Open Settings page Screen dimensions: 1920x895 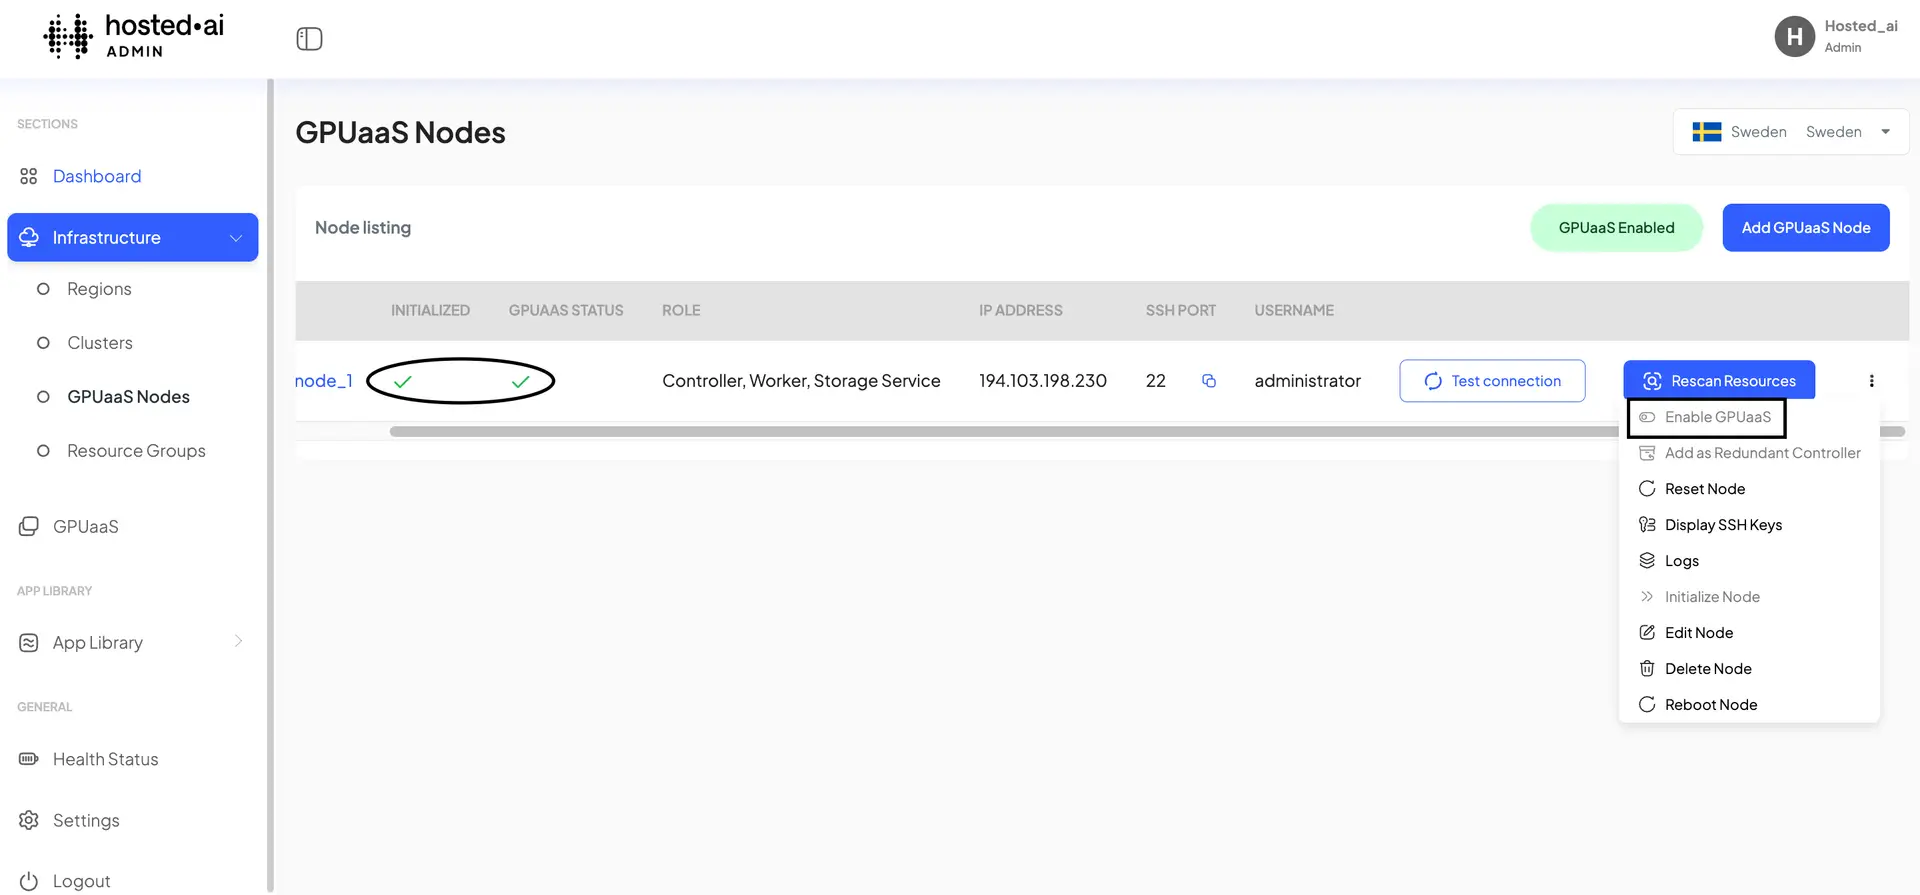[86, 820]
